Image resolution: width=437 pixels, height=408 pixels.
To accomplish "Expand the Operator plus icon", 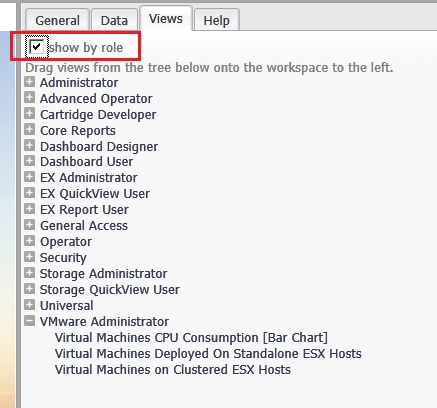I will click(x=29, y=241).
